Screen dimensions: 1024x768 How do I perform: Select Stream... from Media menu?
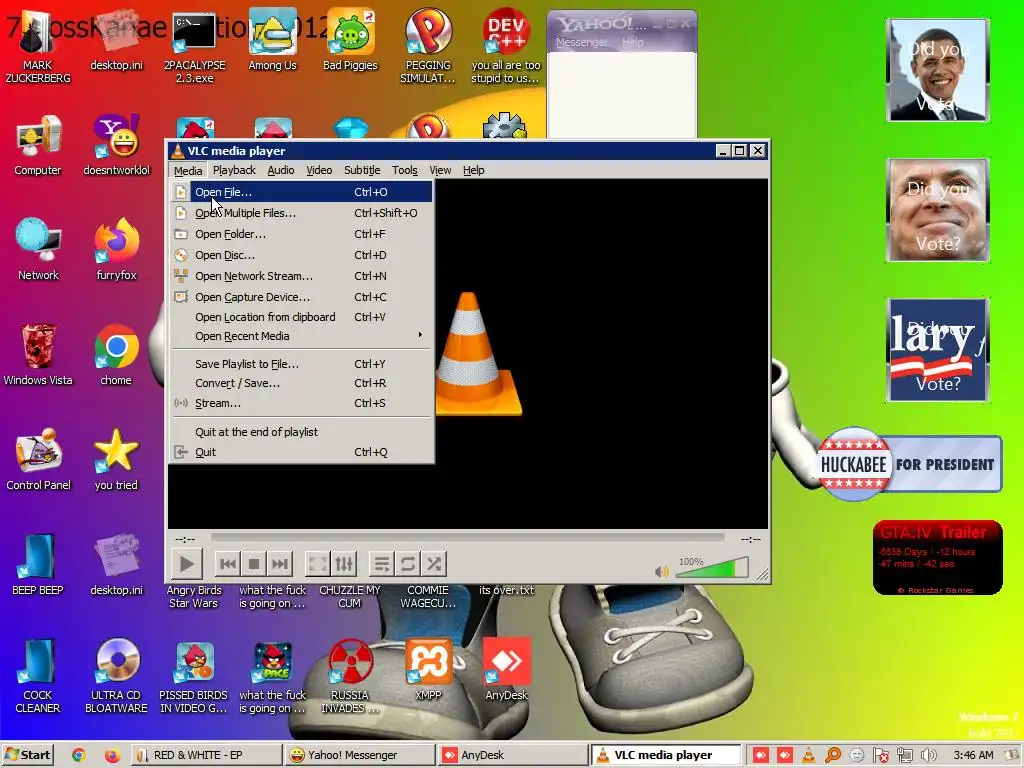(x=300, y=403)
